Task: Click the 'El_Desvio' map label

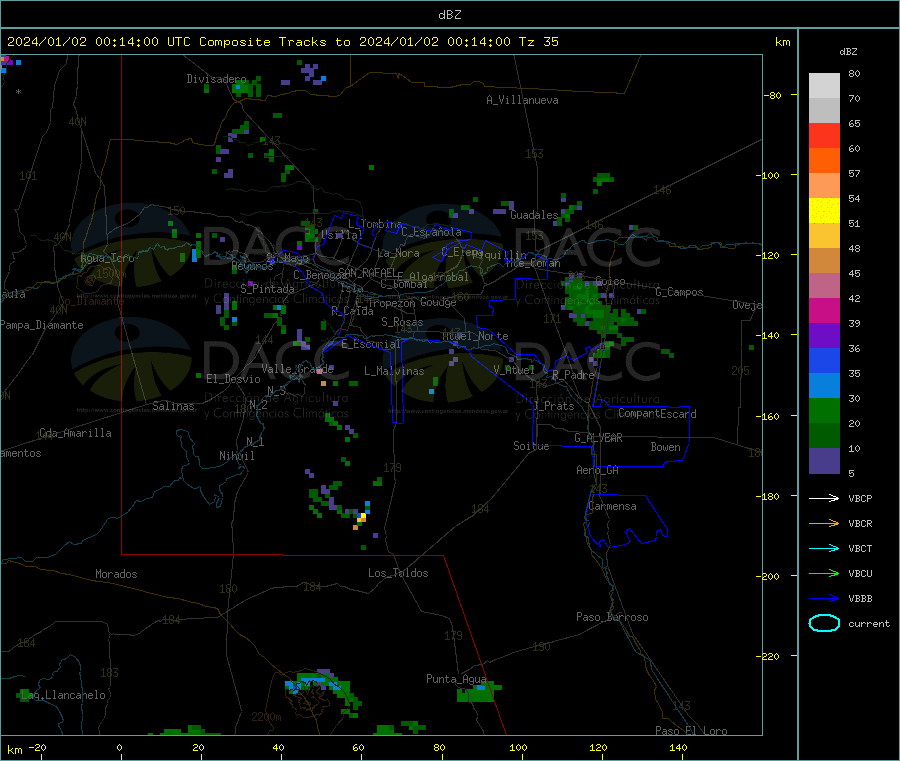Action: click(x=233, y=379)
